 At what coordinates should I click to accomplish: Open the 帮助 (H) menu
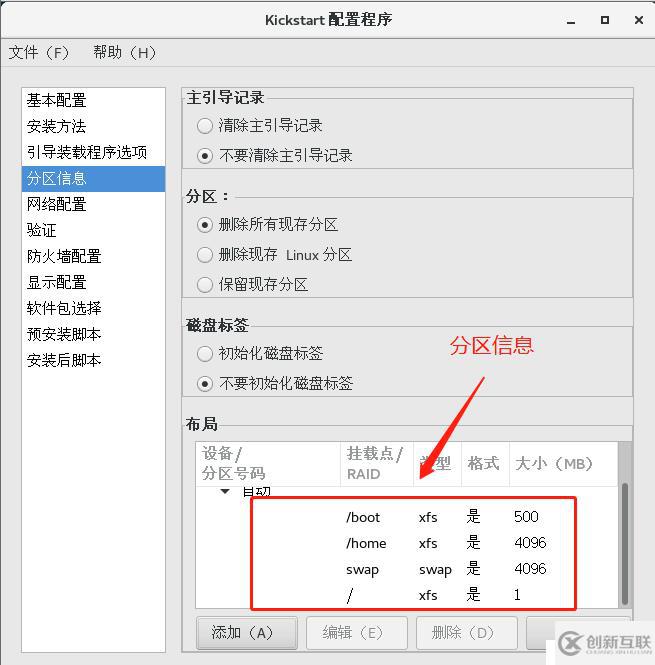[125, 53]
